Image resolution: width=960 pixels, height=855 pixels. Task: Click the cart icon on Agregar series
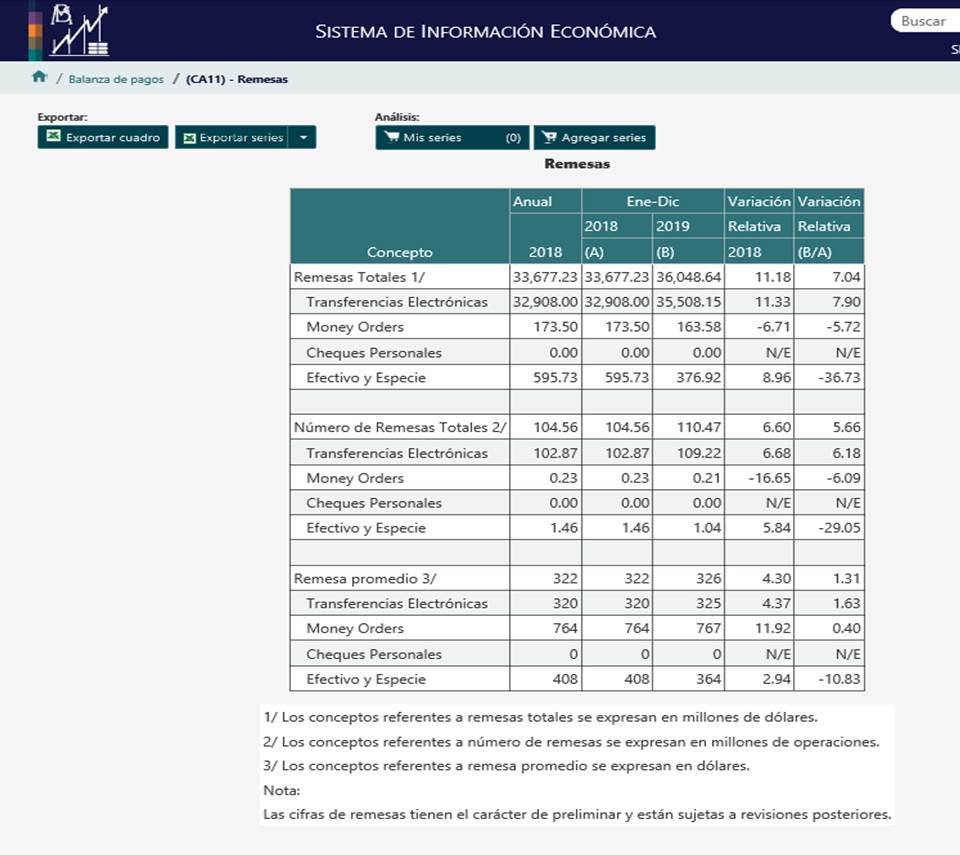point(549,138)
